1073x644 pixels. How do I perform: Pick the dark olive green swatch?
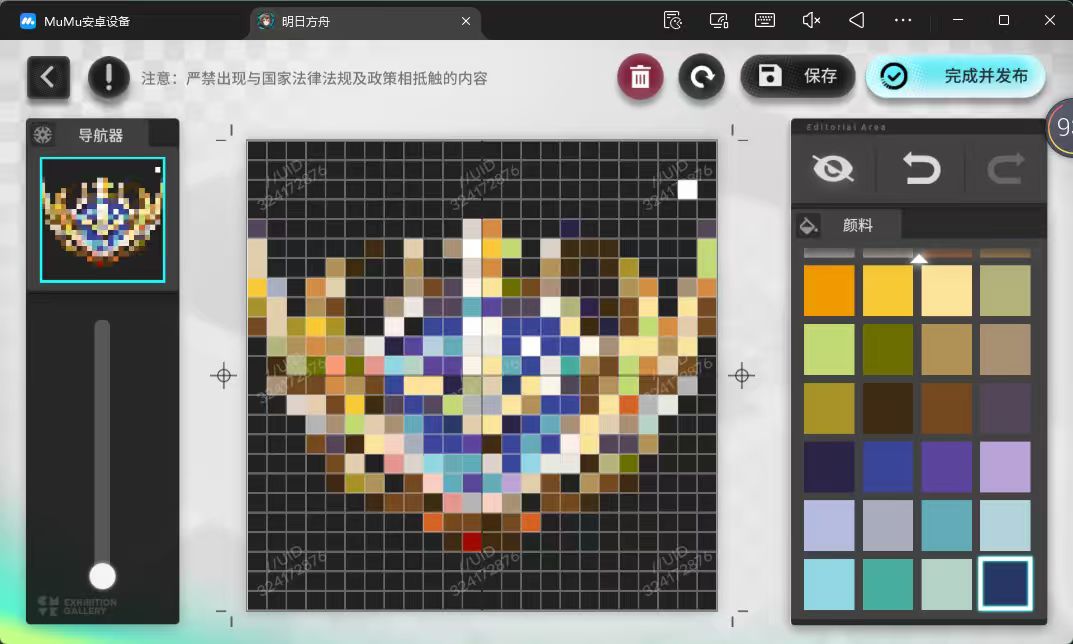pyautogui.click(x=888, y=350)
